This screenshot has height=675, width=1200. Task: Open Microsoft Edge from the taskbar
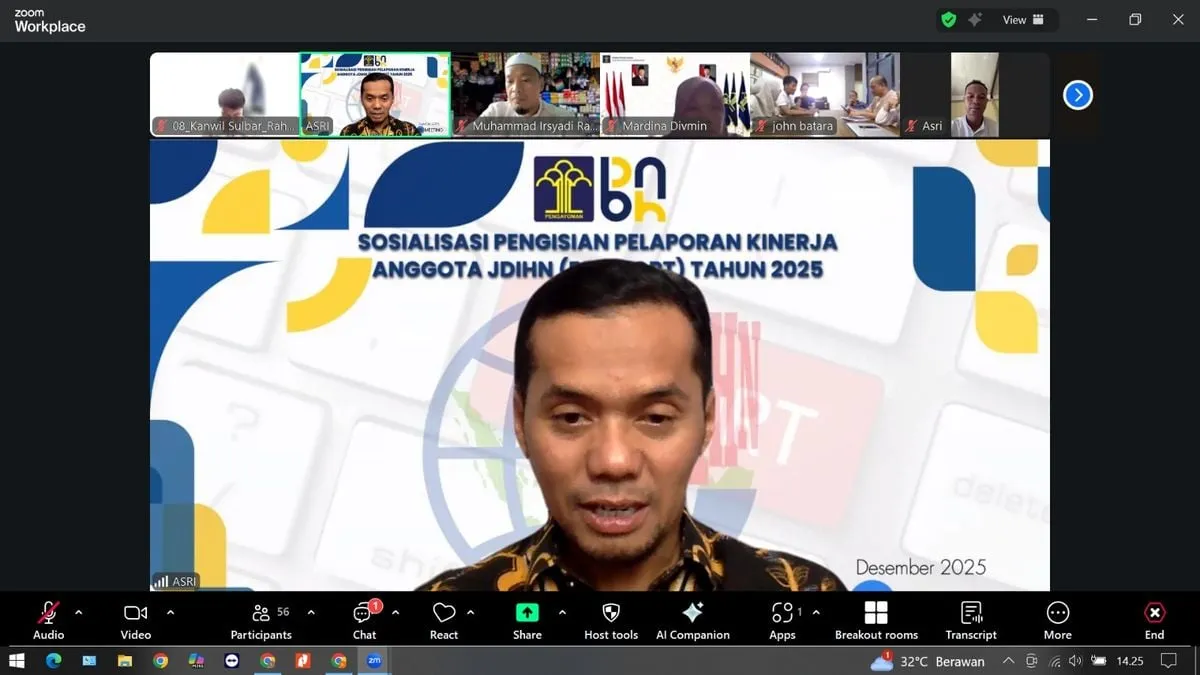(x=53, y=661)
